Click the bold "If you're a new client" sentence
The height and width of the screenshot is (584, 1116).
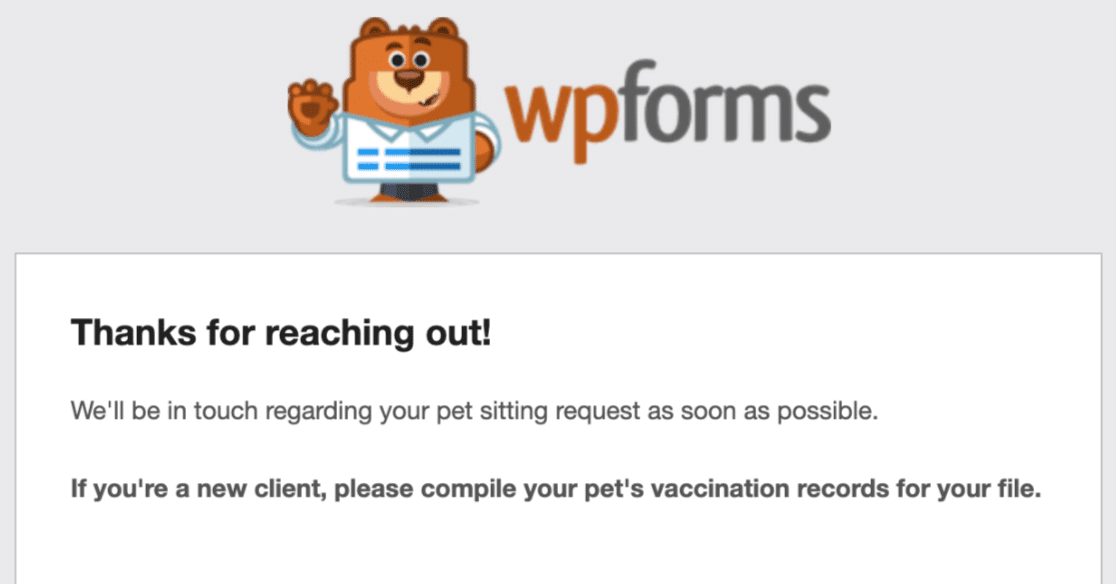[x=555, y=489]
